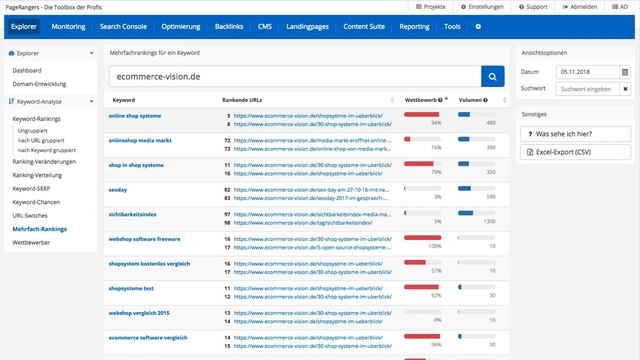Screen dimensions: 640x360
Task: Select Ungruppiert under Keyword-Rankings
Action: click(x=33, y=131)
